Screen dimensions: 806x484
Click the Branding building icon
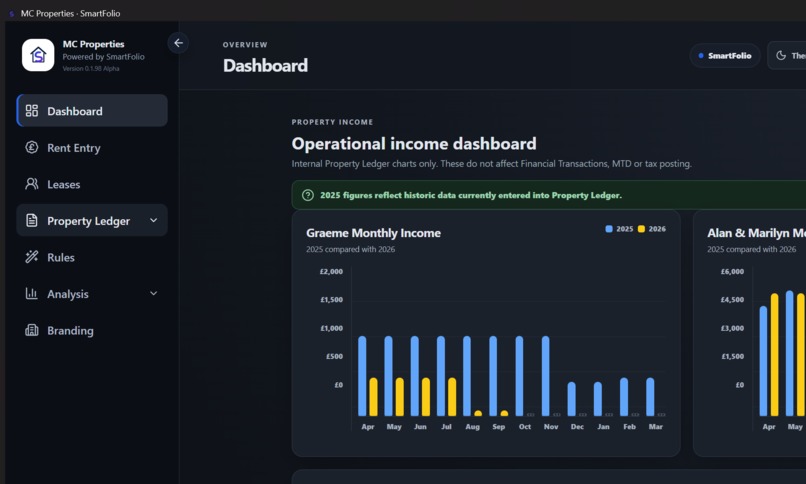(x=32, y=330)
